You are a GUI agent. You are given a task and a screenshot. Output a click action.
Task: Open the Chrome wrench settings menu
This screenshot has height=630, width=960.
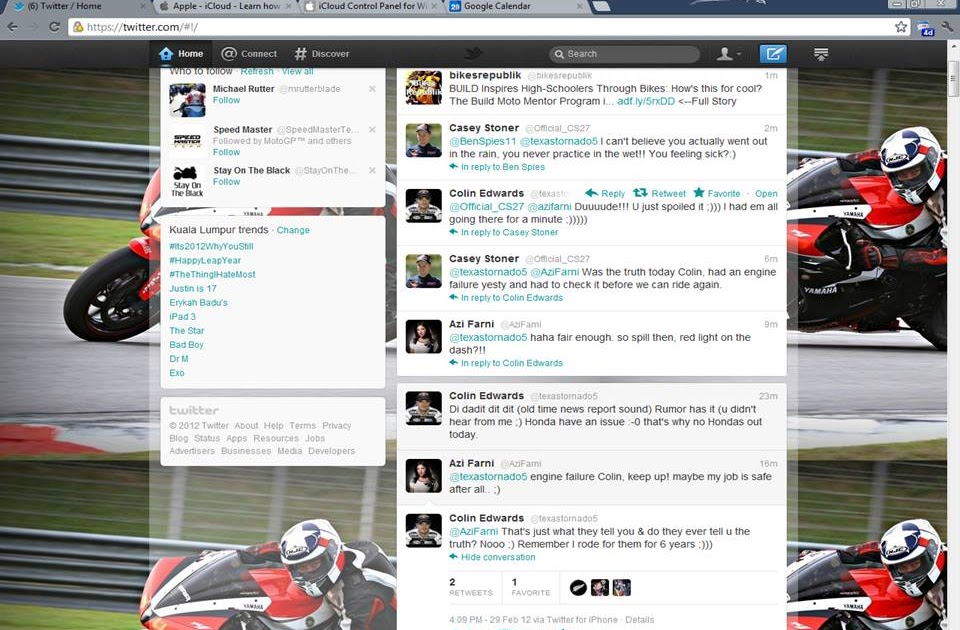coord(948,27)
